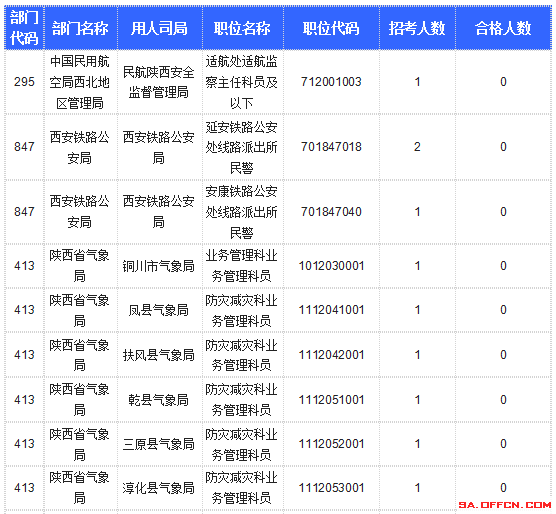Viewport: 556px width, 514px height.
Task: Click the 职位名称 column header
Action: click(242, 28)
